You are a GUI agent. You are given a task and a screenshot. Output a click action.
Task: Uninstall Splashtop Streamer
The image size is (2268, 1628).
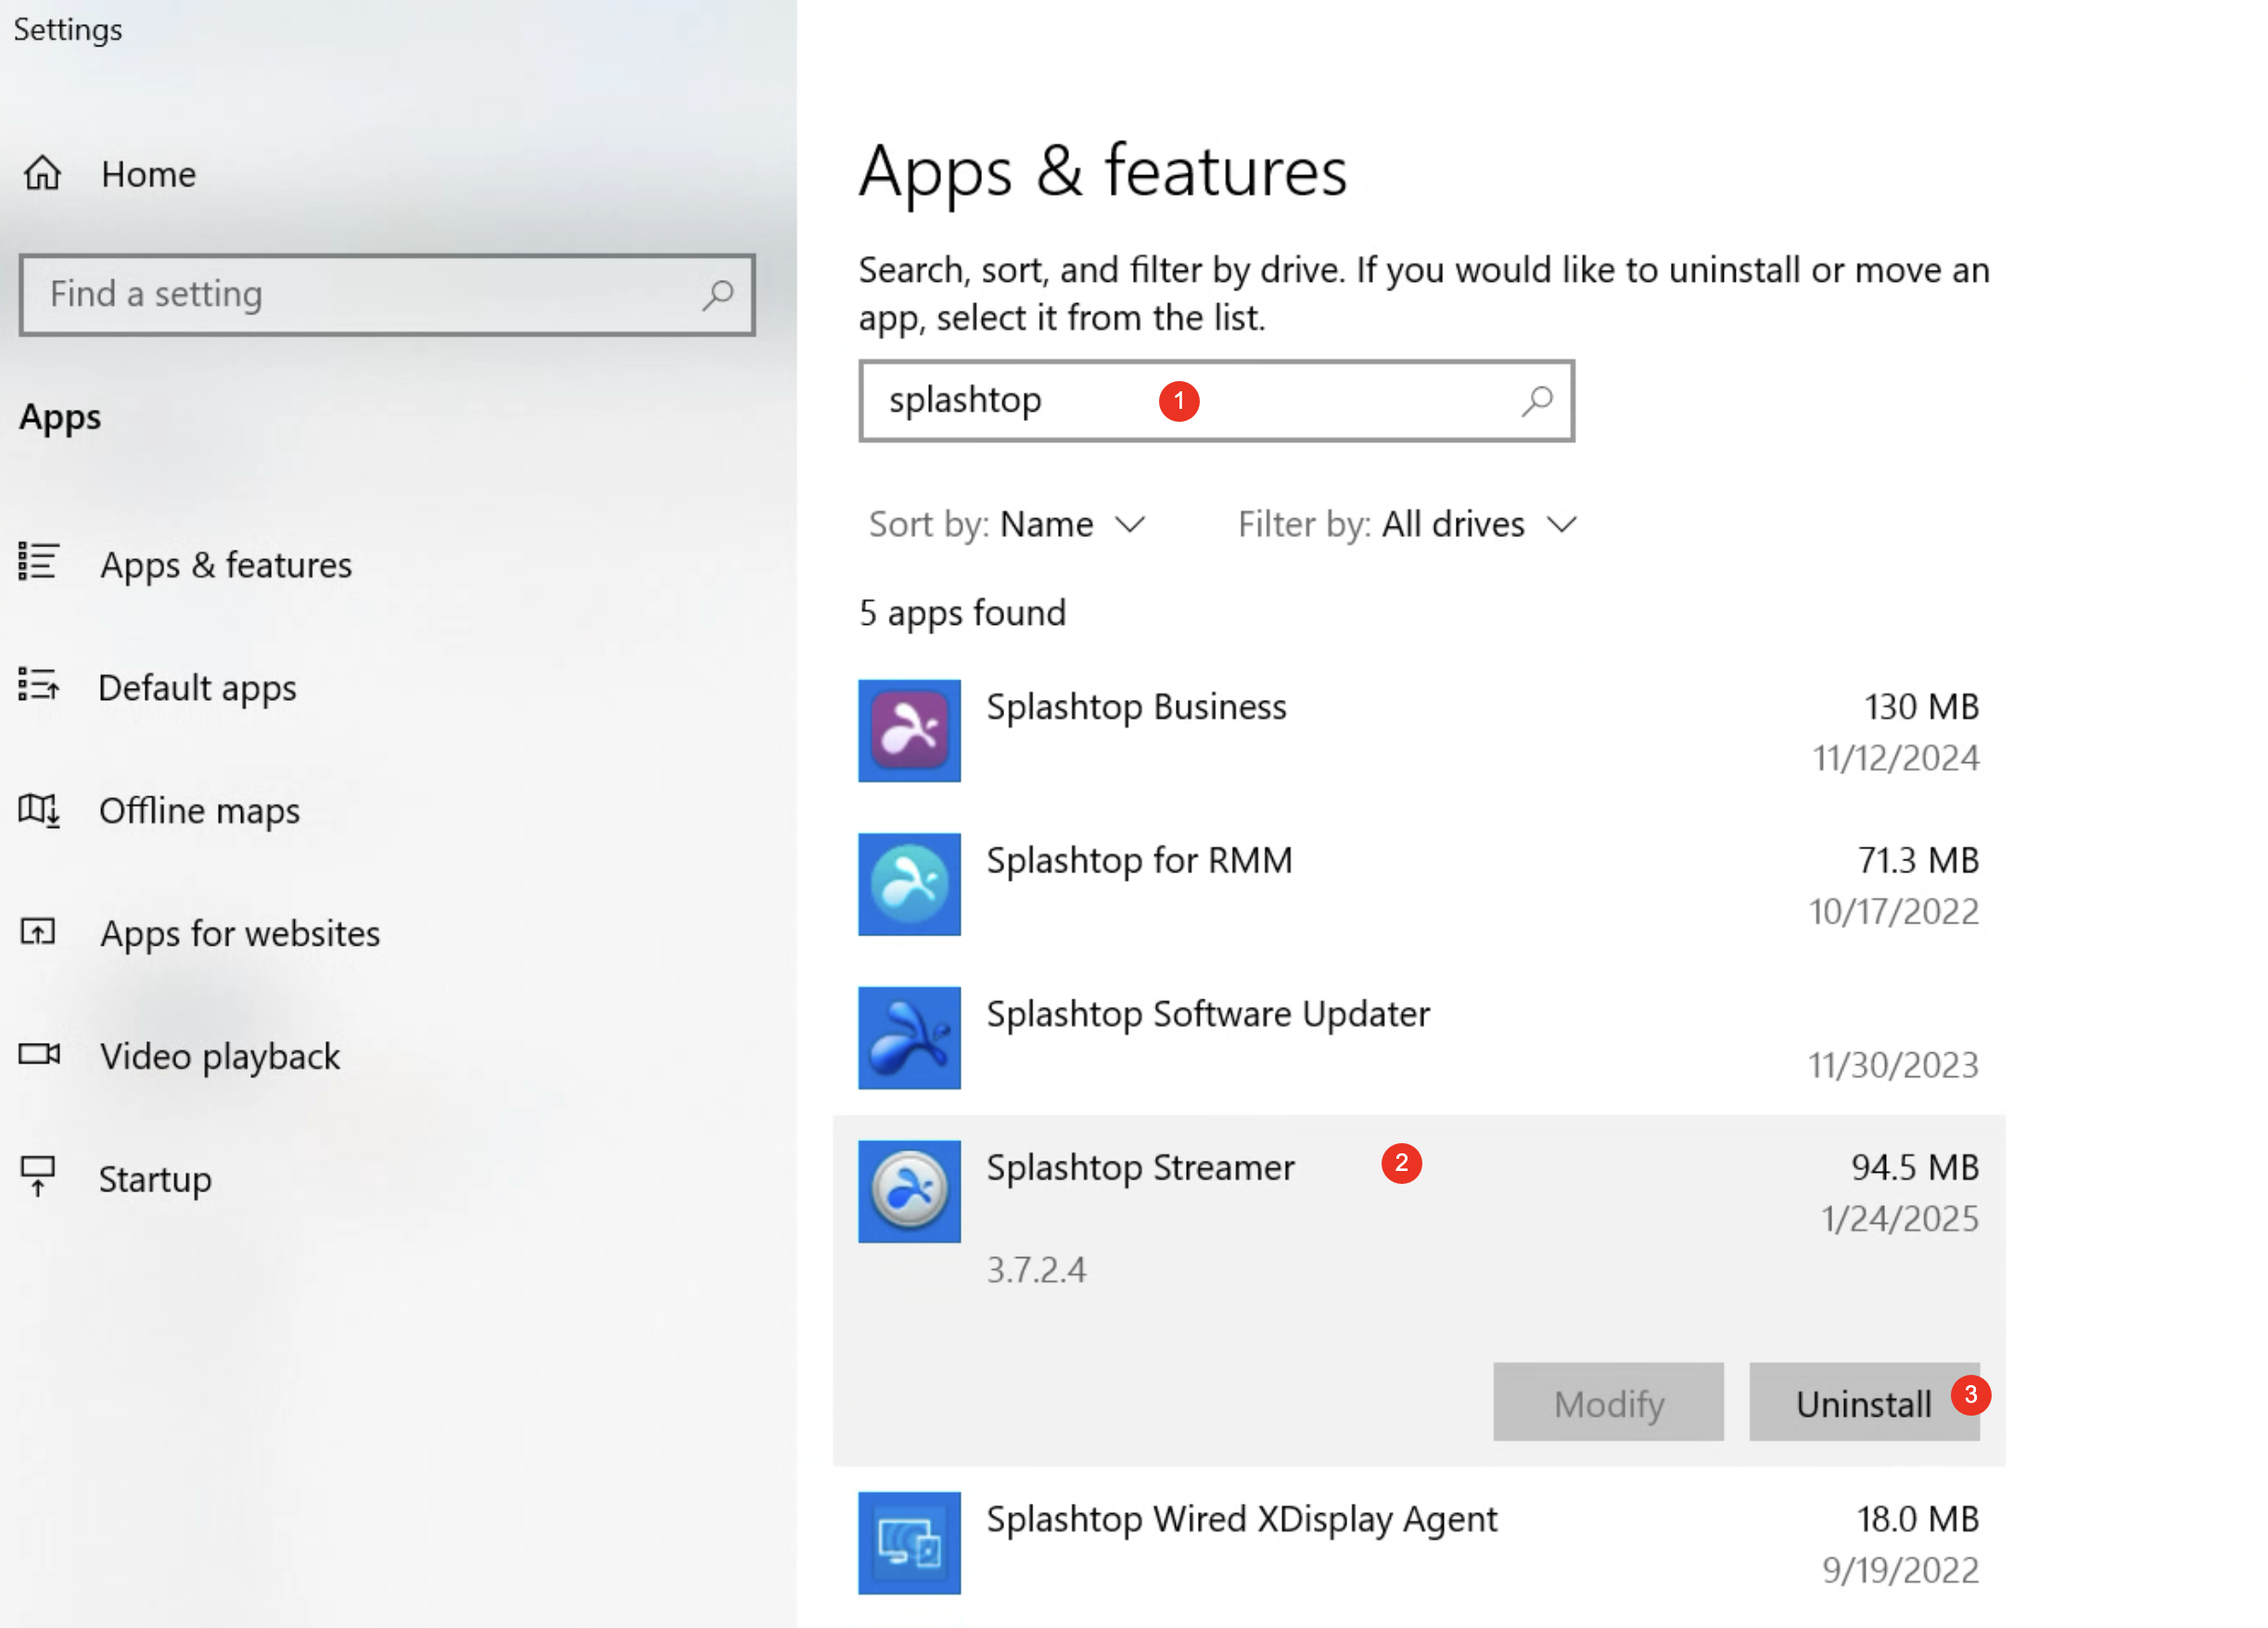1864,1402
